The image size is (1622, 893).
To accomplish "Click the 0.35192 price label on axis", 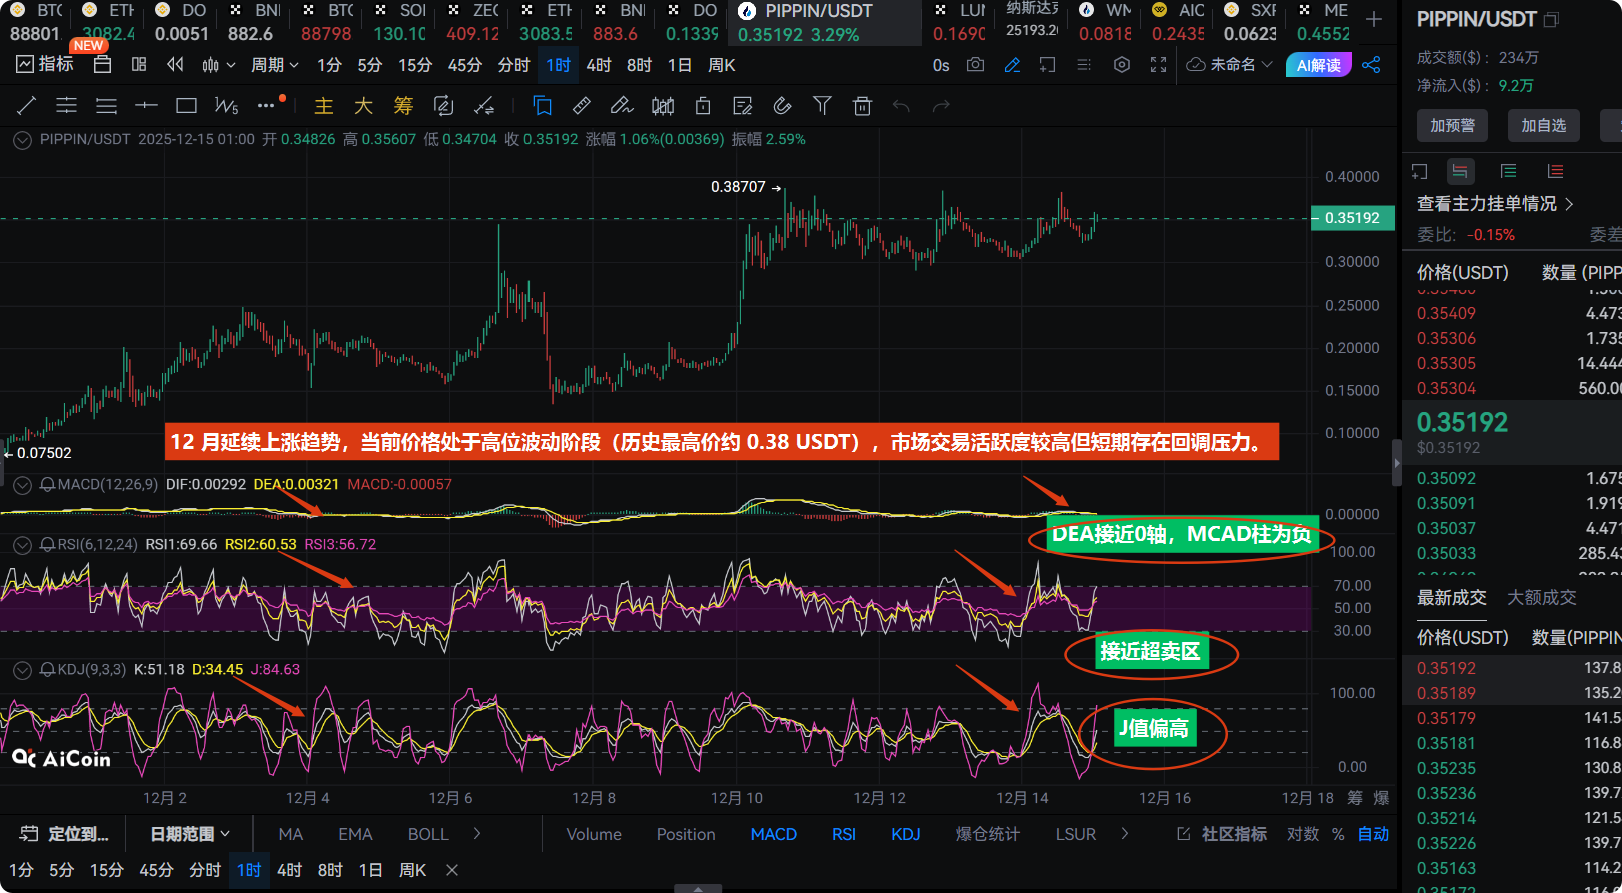I will tap(1352, 218).
